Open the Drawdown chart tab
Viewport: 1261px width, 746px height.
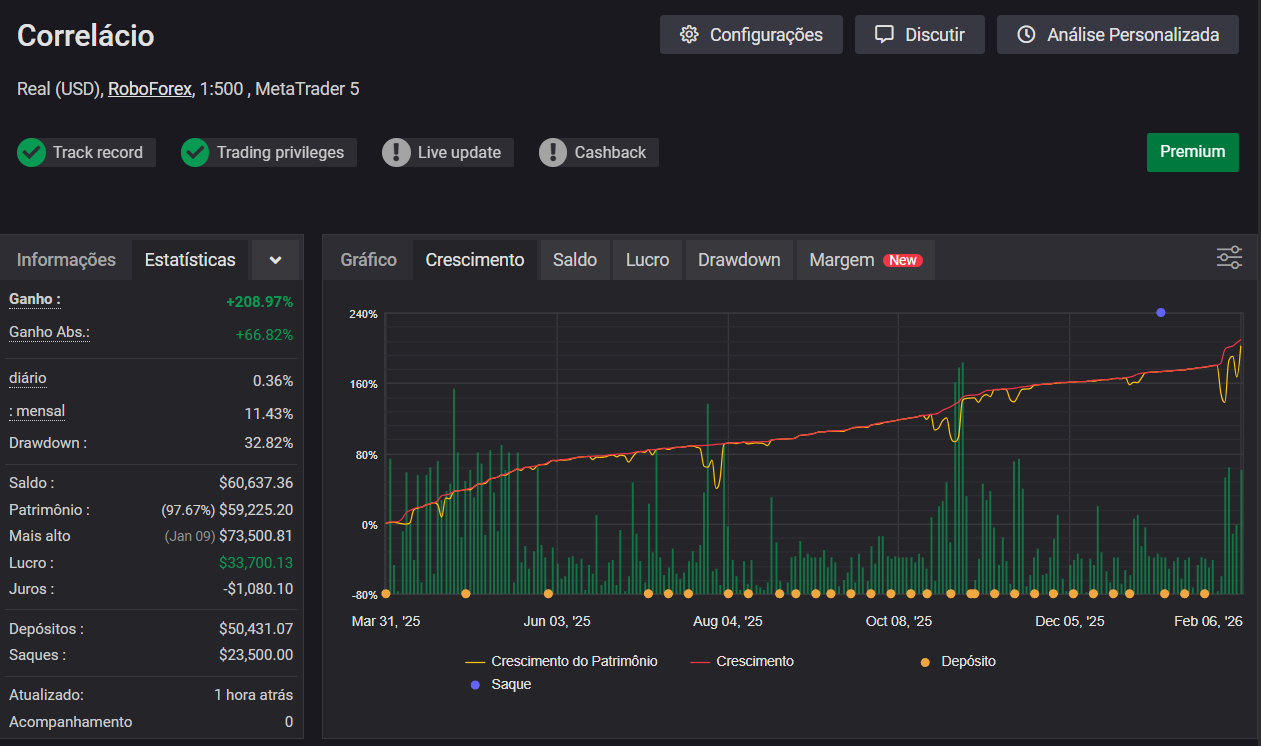(x=739, y=260)
